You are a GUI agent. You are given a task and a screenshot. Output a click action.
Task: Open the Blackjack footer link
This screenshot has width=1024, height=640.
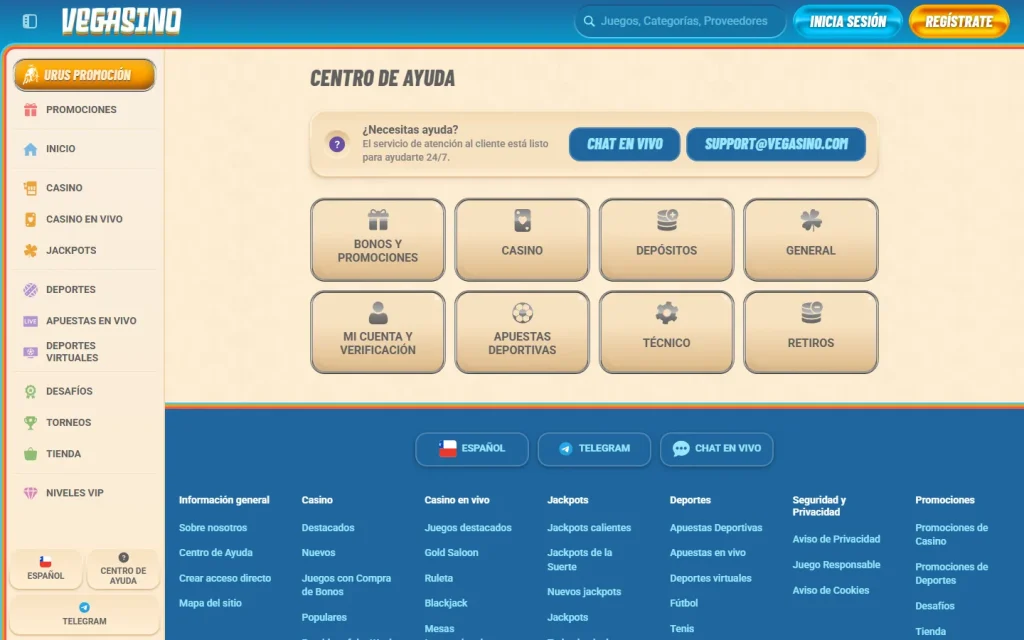click(446, 603)
